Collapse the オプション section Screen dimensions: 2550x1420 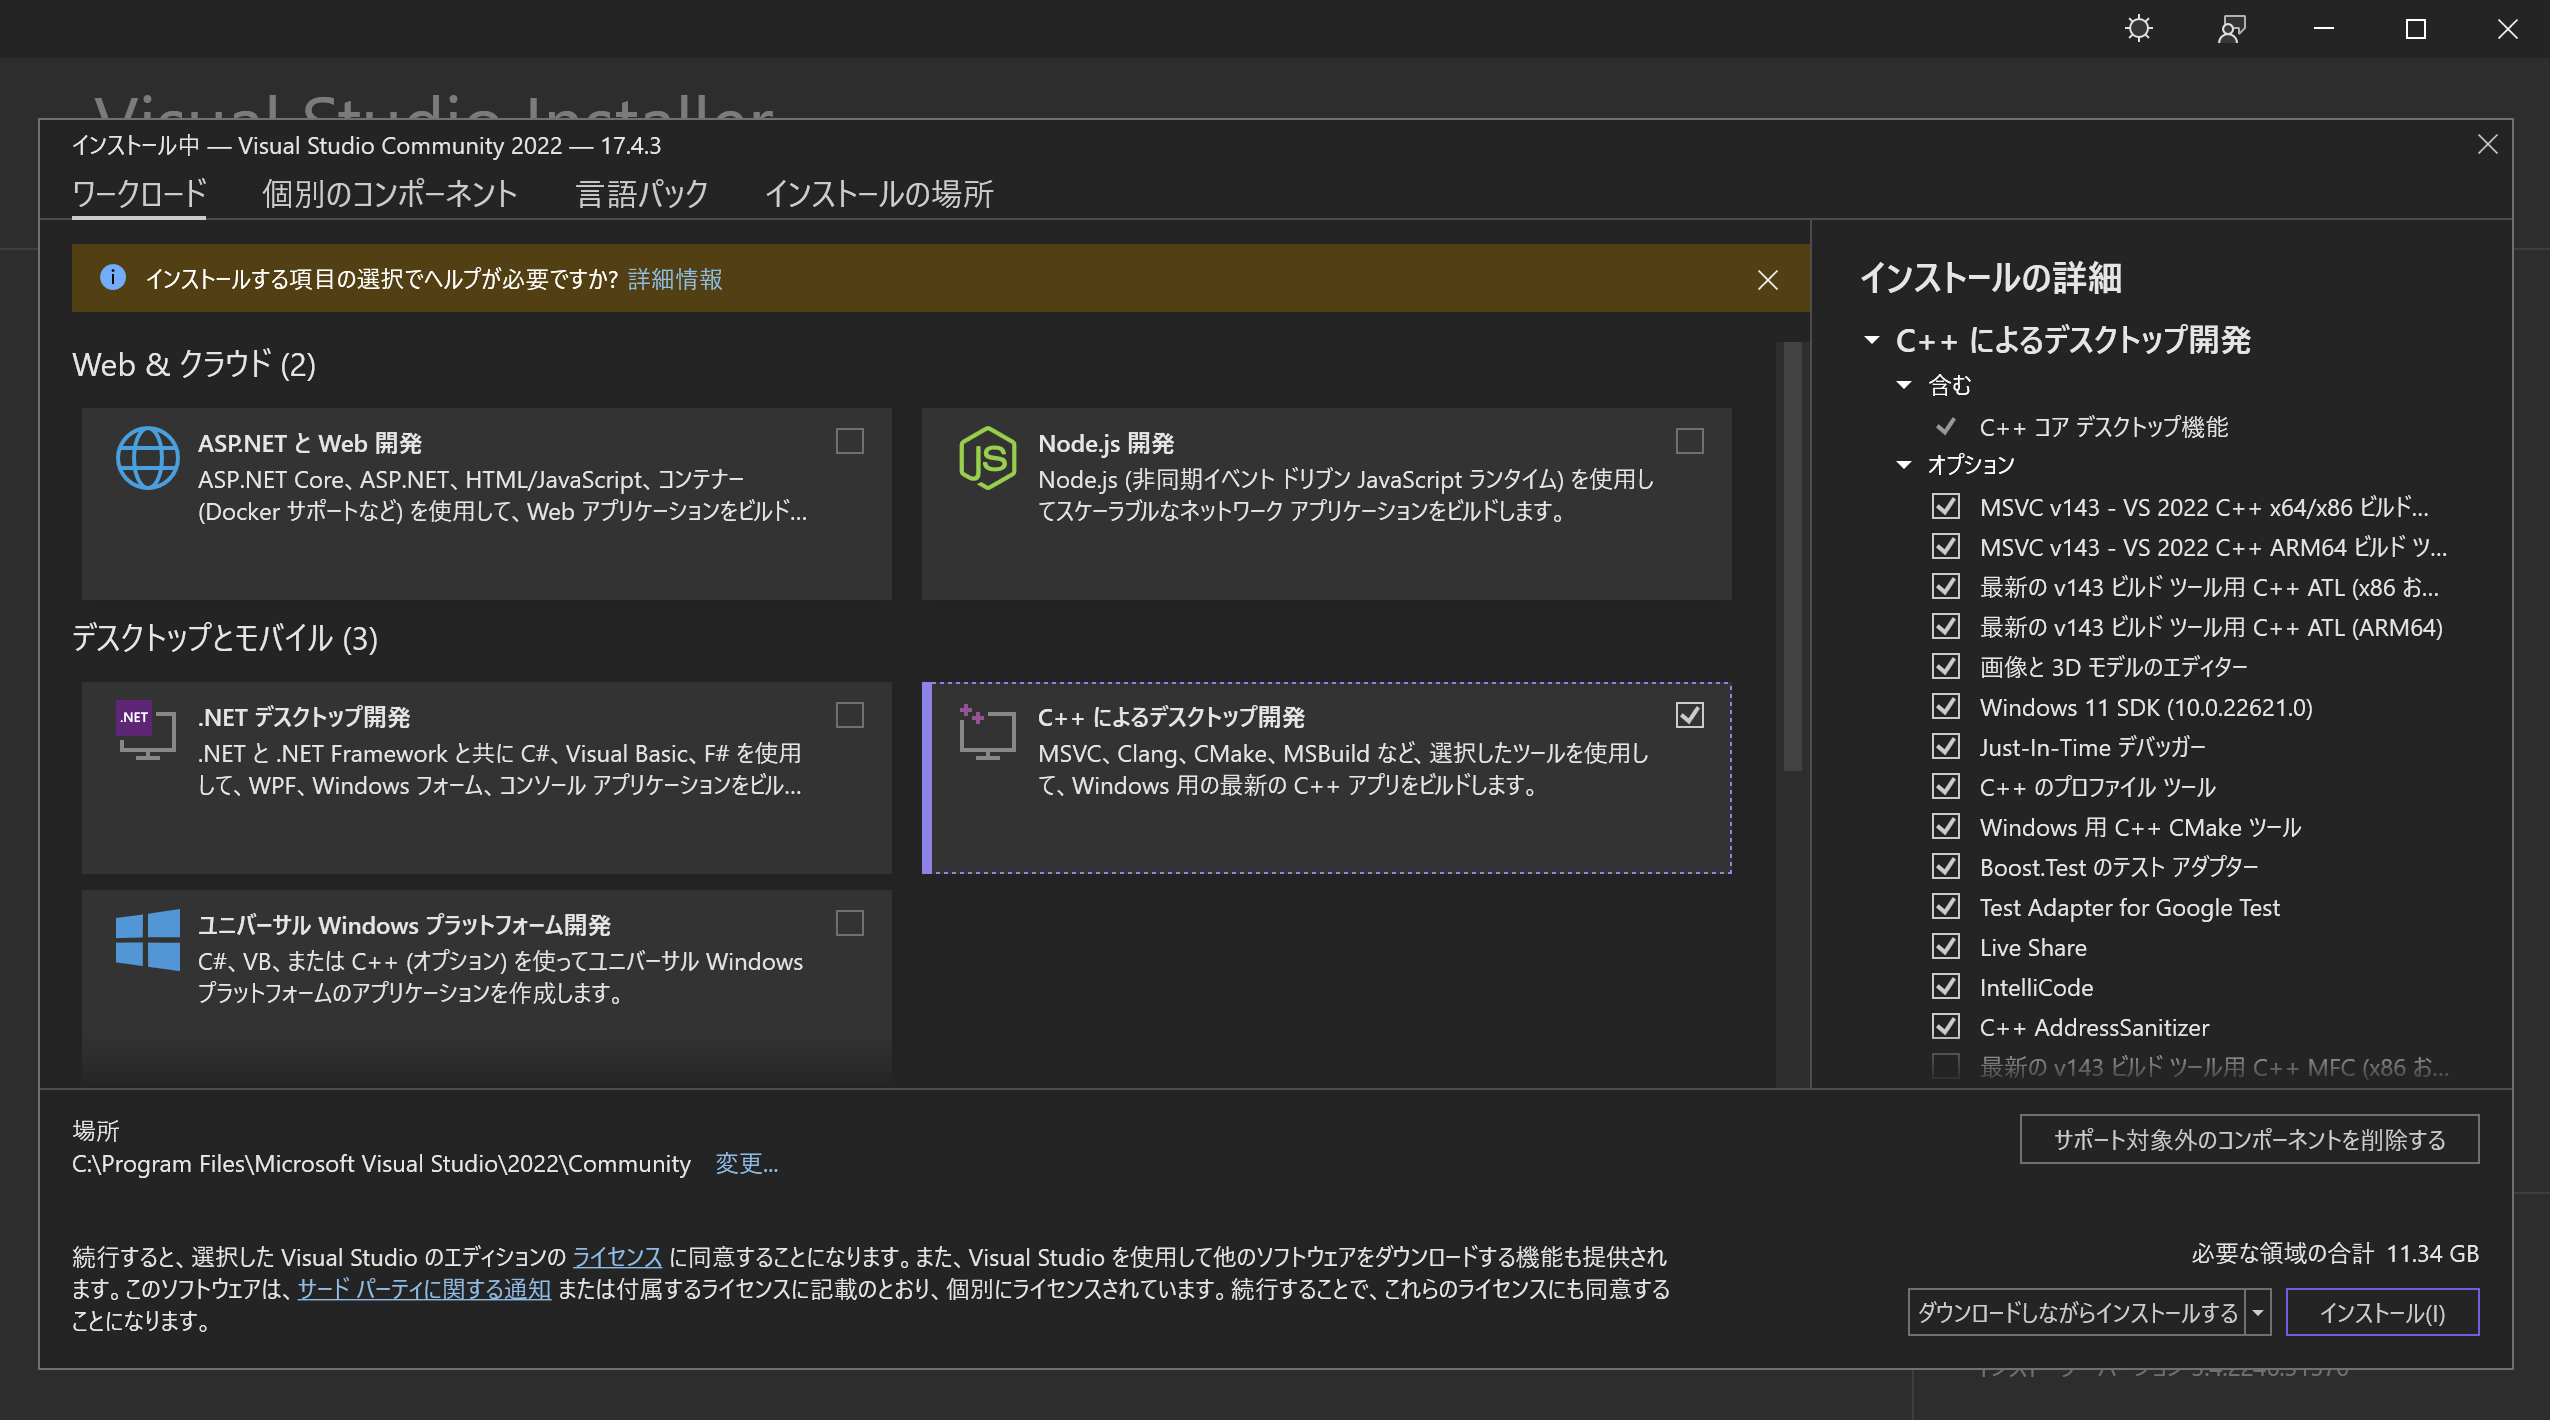point(1903,465)
